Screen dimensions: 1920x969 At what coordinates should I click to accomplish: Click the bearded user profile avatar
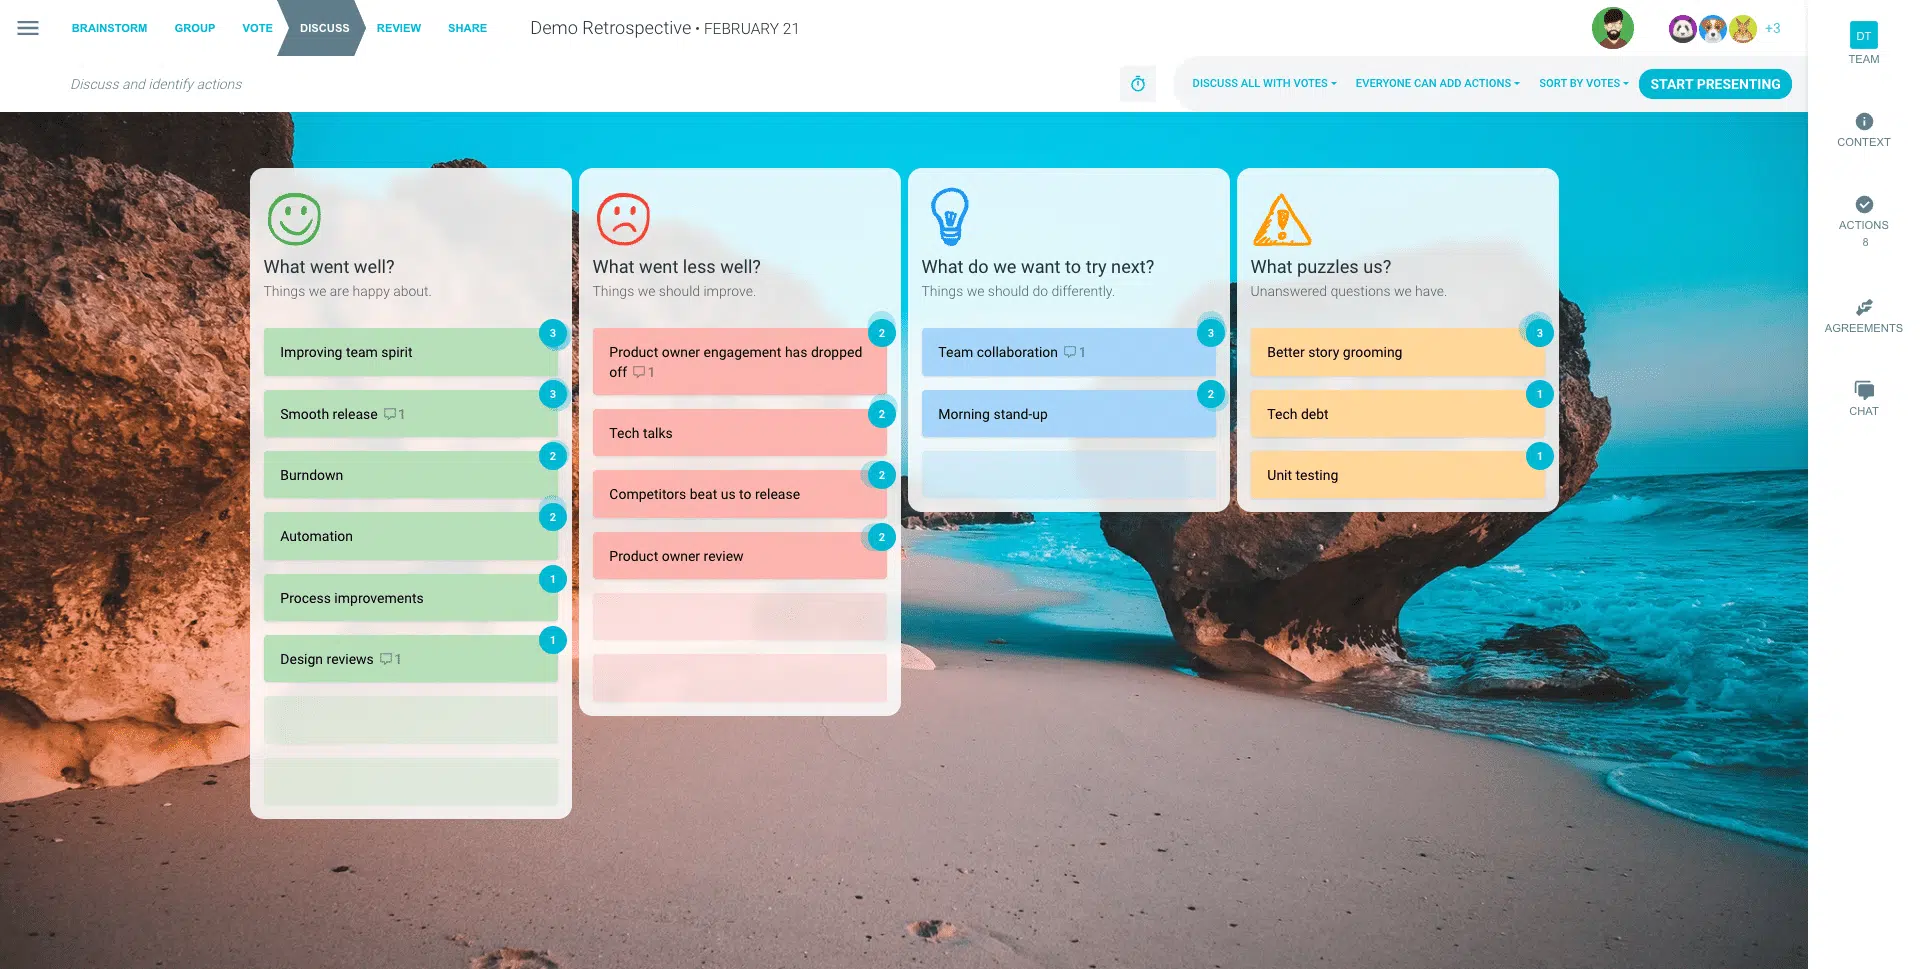pyautogui.click(x=1613, y=28)
